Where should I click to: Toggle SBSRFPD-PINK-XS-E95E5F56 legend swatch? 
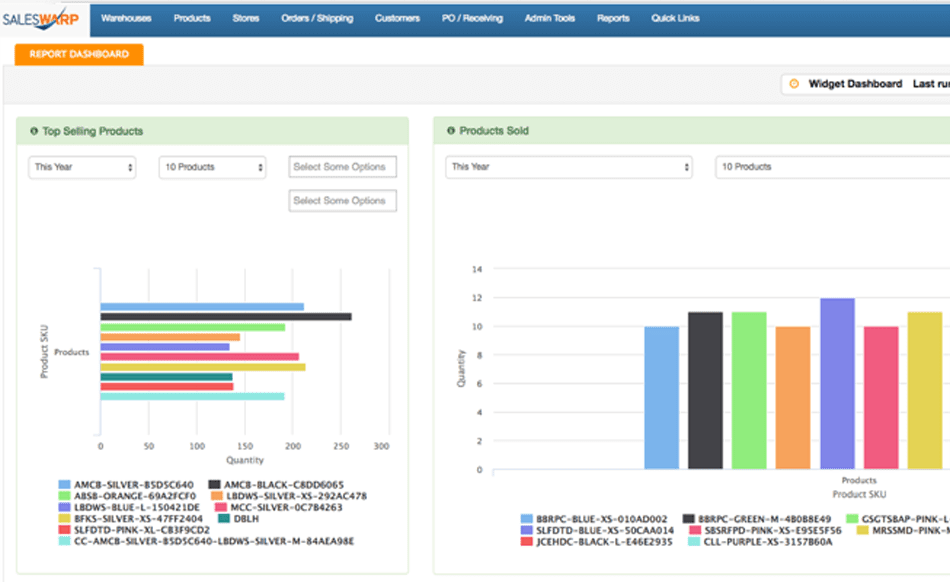[695, 530]
